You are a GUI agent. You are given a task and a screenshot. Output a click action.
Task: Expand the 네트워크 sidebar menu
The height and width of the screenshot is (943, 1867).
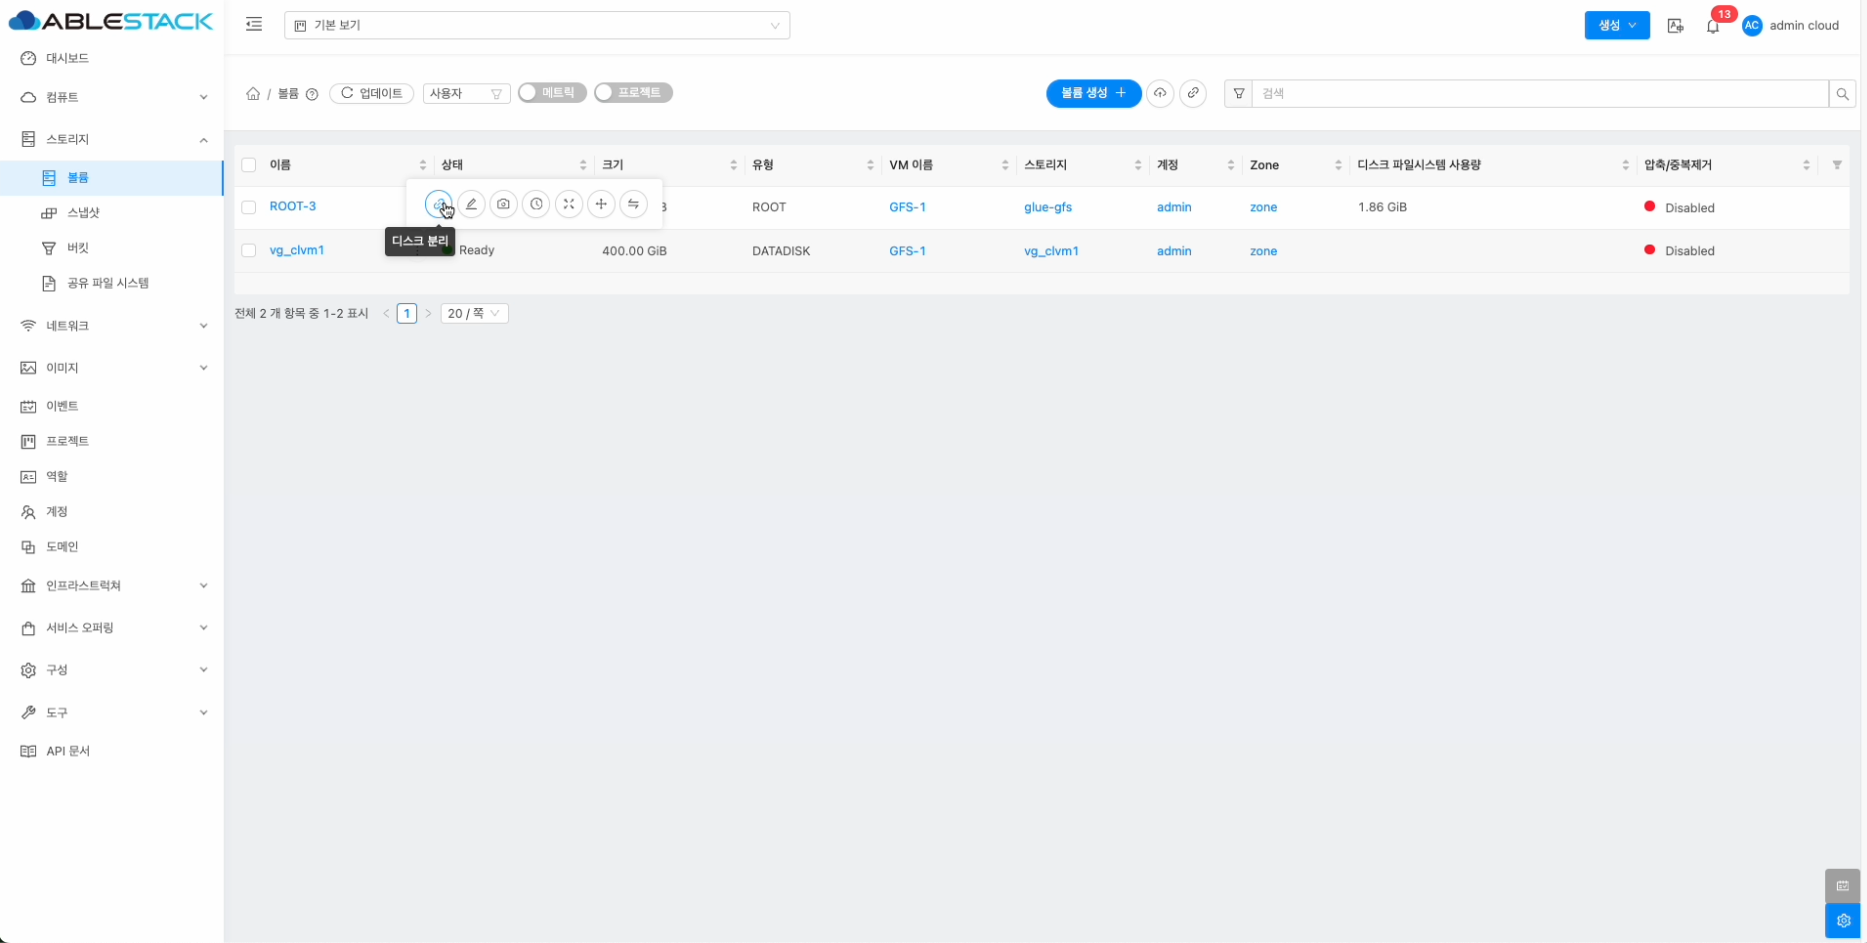(x=112, y=326)
